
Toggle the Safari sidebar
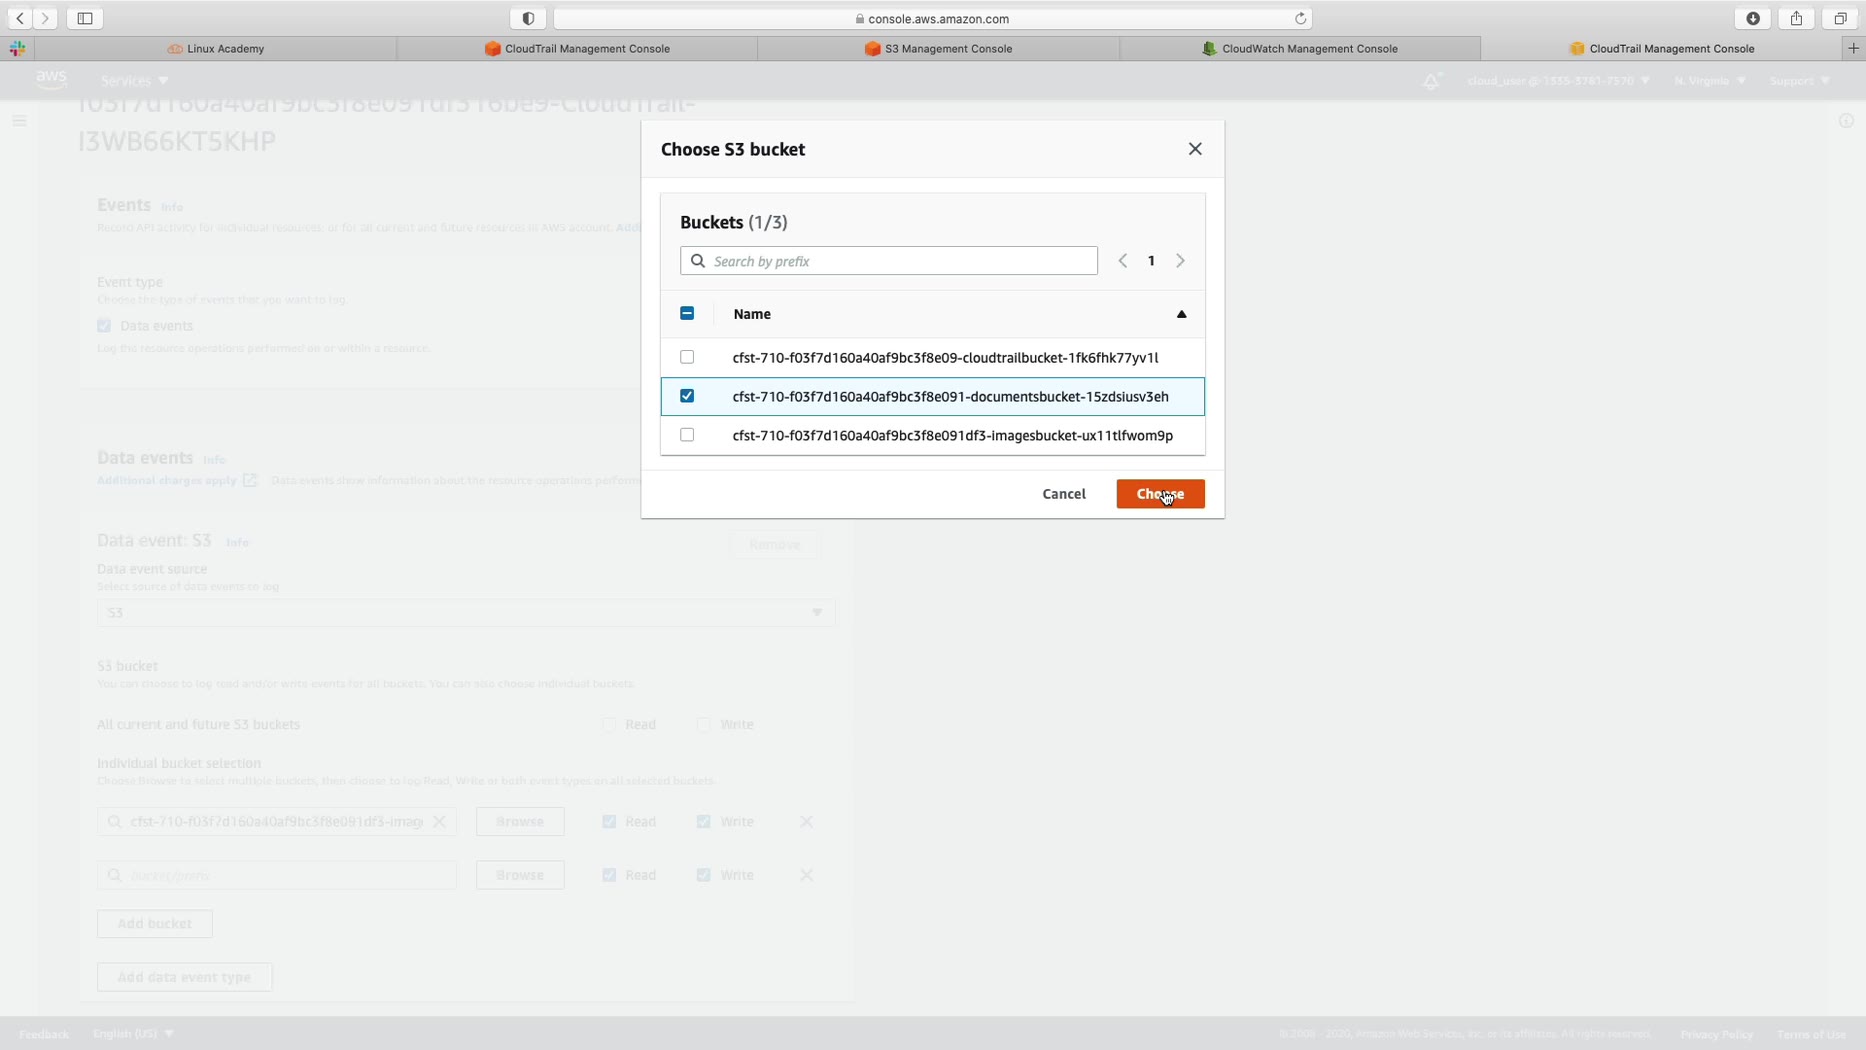point(85,18)
